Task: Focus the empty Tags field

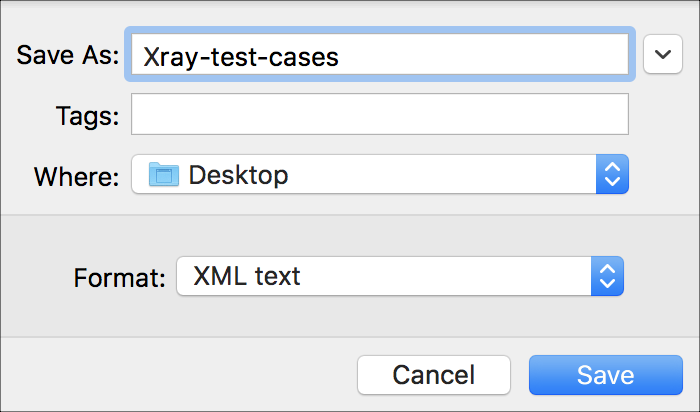Action: (x=379, y=114)
